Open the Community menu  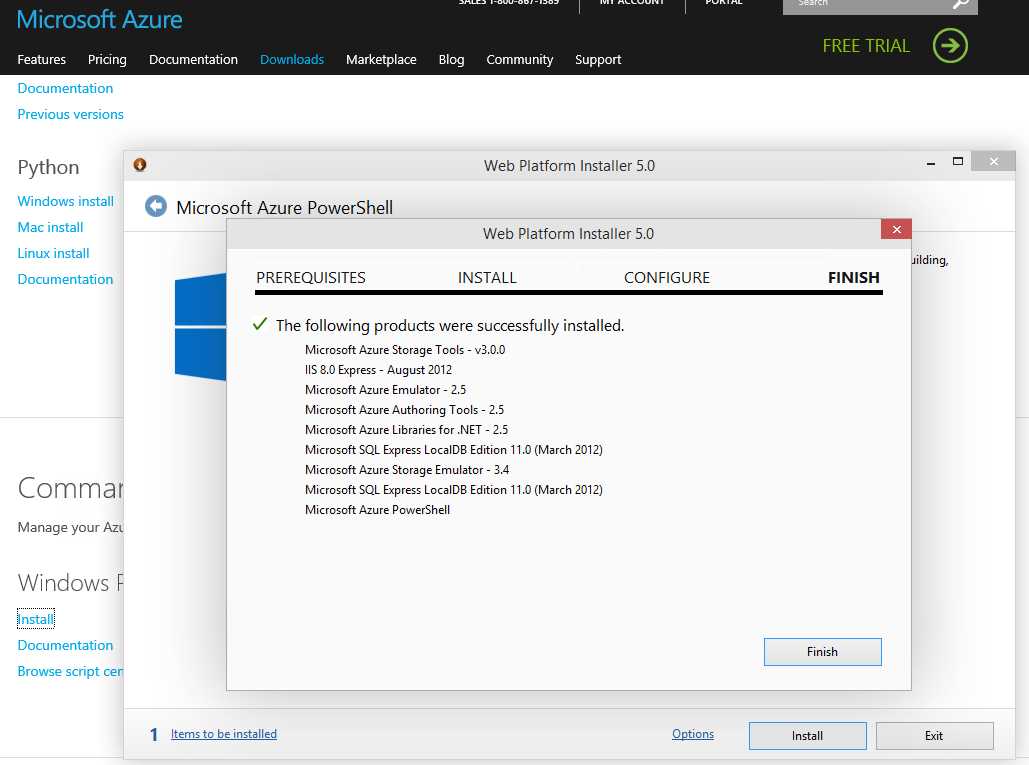pyautogui.click(x=520, y=59)
